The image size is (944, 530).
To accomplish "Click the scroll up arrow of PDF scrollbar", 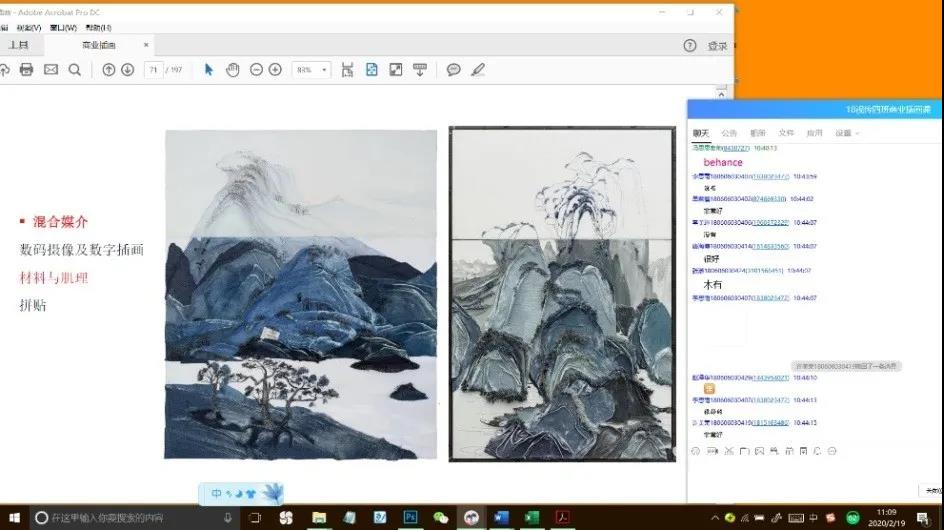I will [x=722, y=93].
